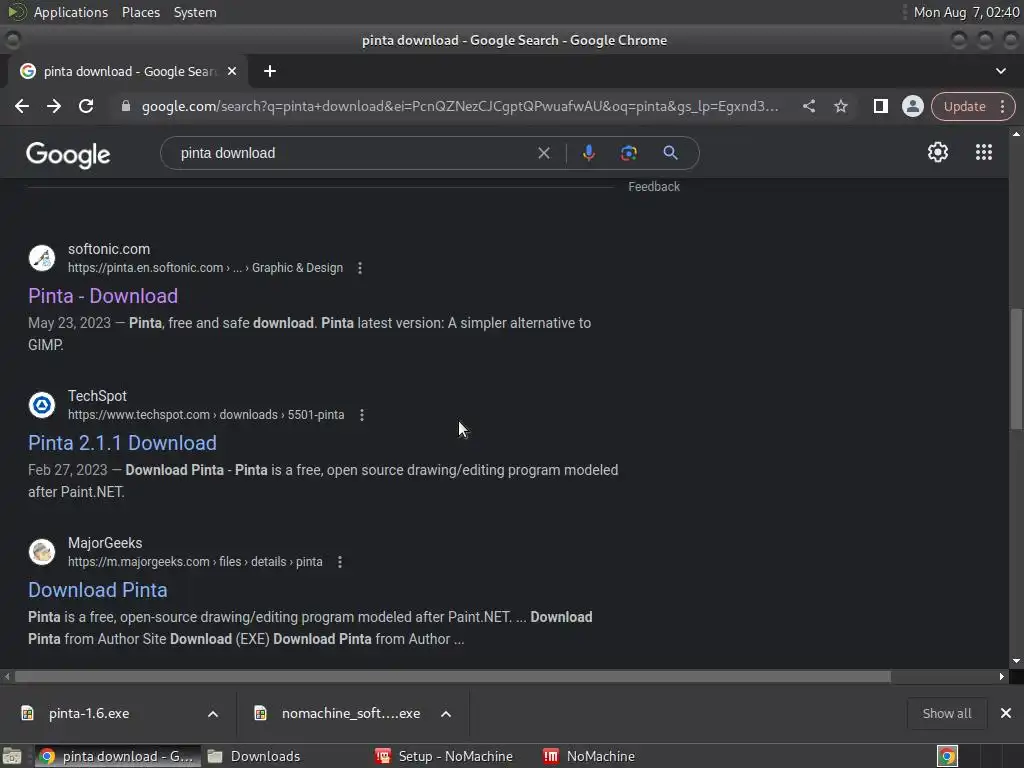Click the majorgeeks.com result URL breadcrumb
1024x768 pixels.
pyautogui.click(x=195, y=562)
